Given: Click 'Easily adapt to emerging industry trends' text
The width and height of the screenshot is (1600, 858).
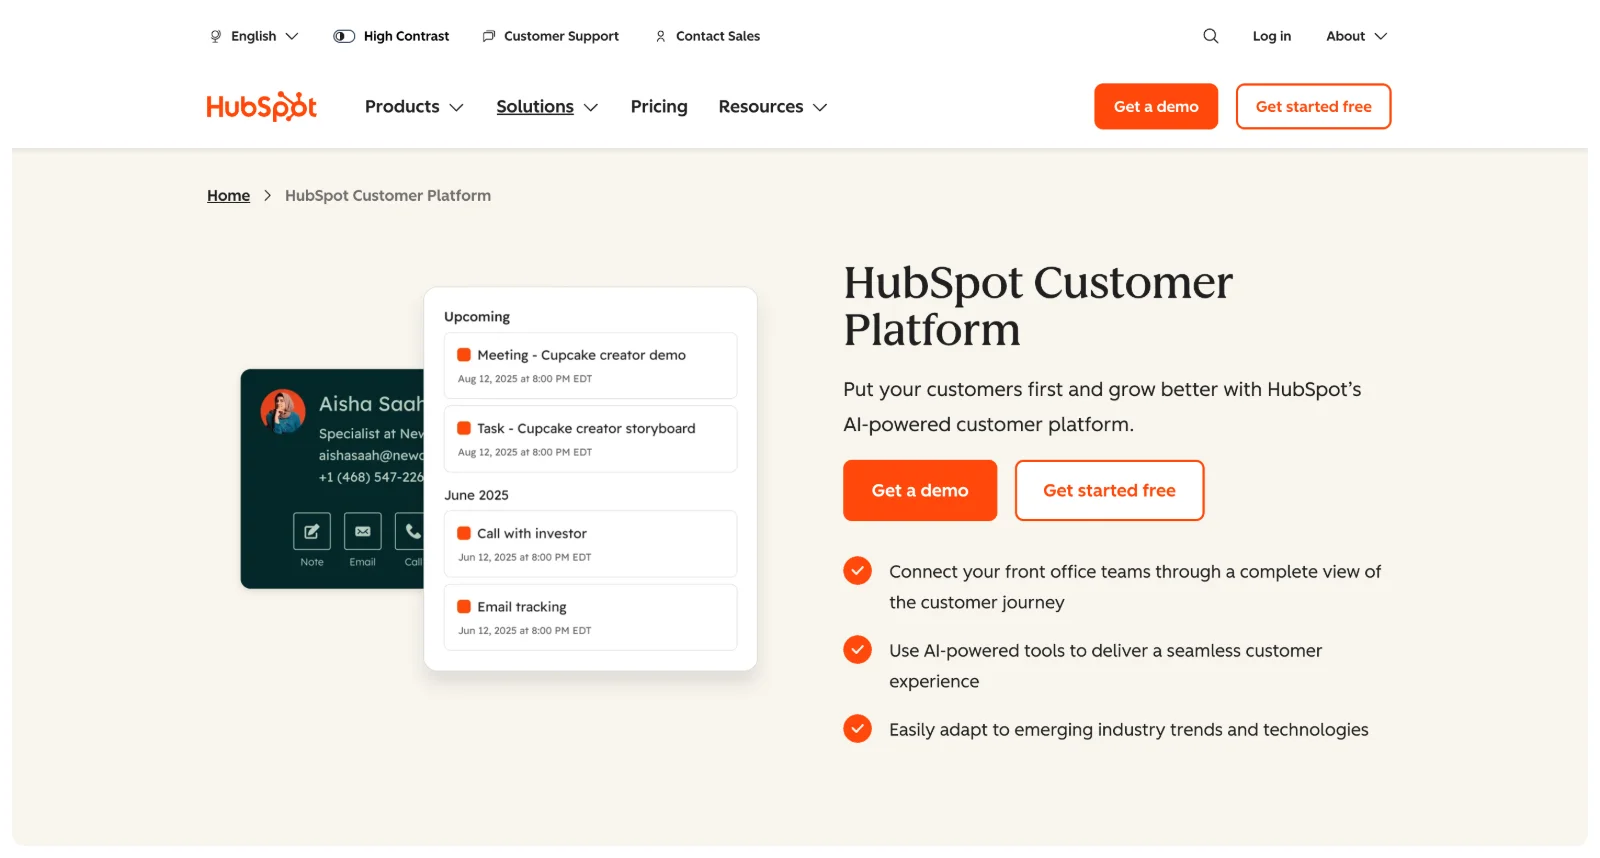Looking at the screenshot, I should pos(1128,729).
